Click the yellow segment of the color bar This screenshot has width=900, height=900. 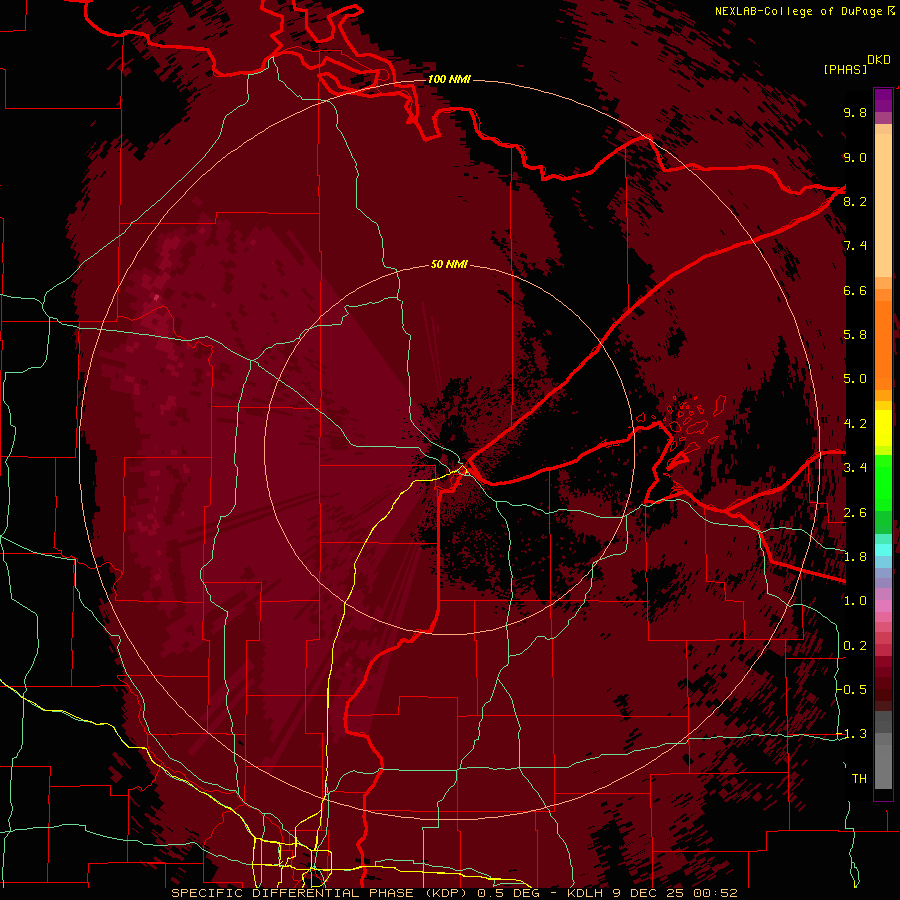click(883, 428)
